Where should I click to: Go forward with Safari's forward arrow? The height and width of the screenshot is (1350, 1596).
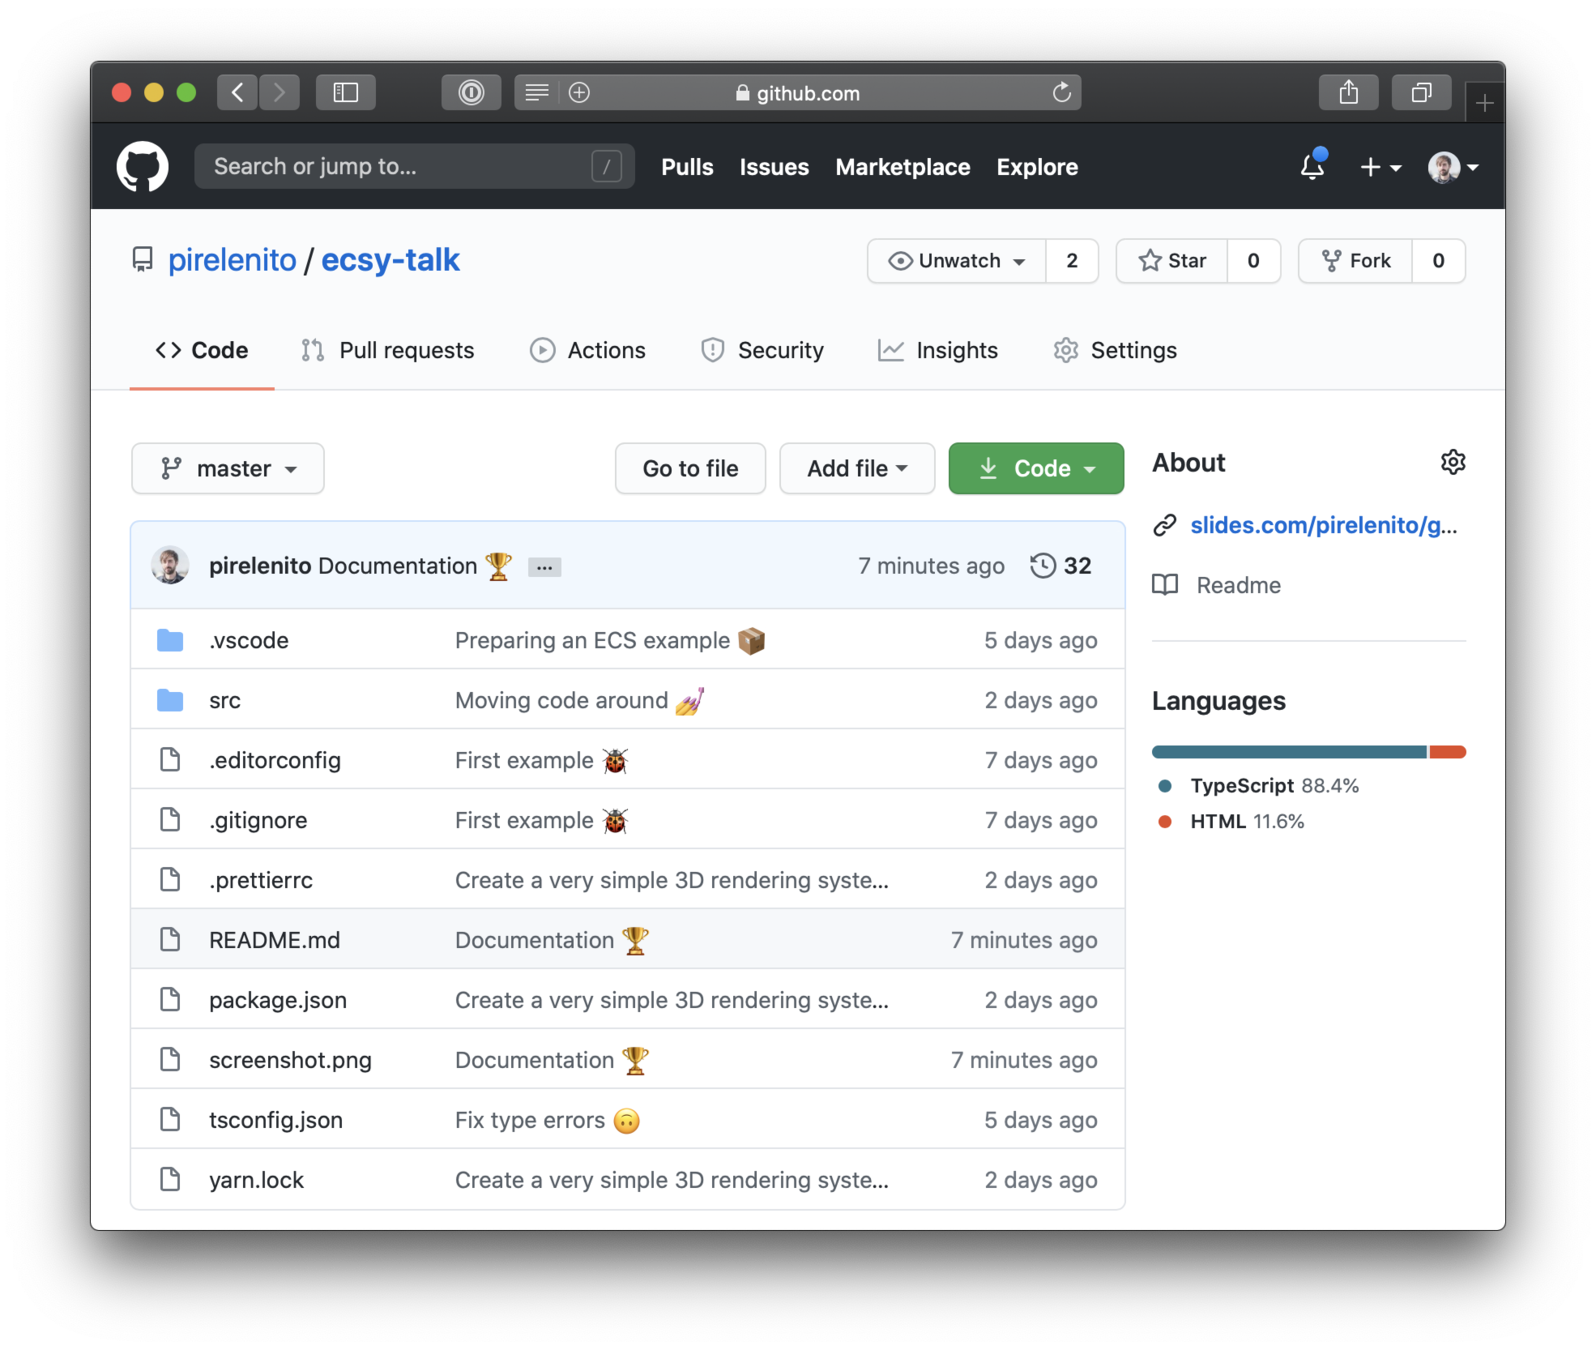[x=280, y=93]
